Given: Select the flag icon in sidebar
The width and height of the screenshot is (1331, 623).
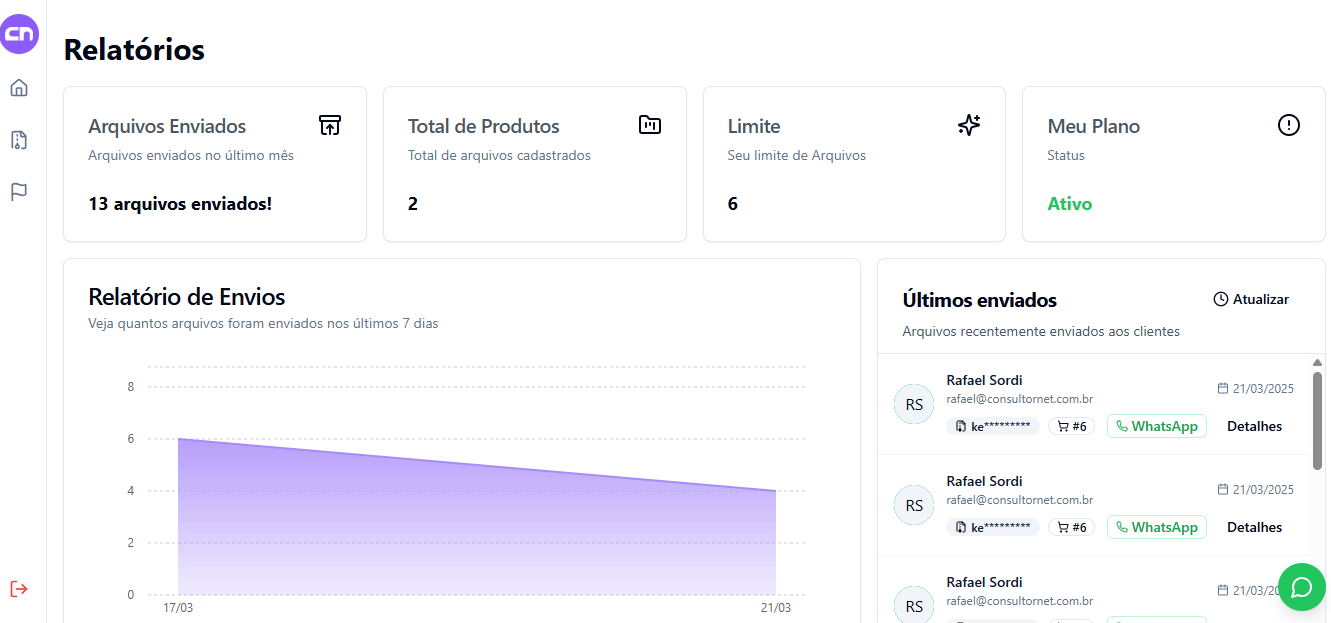Looking at the screenshot, I should 19,192.
